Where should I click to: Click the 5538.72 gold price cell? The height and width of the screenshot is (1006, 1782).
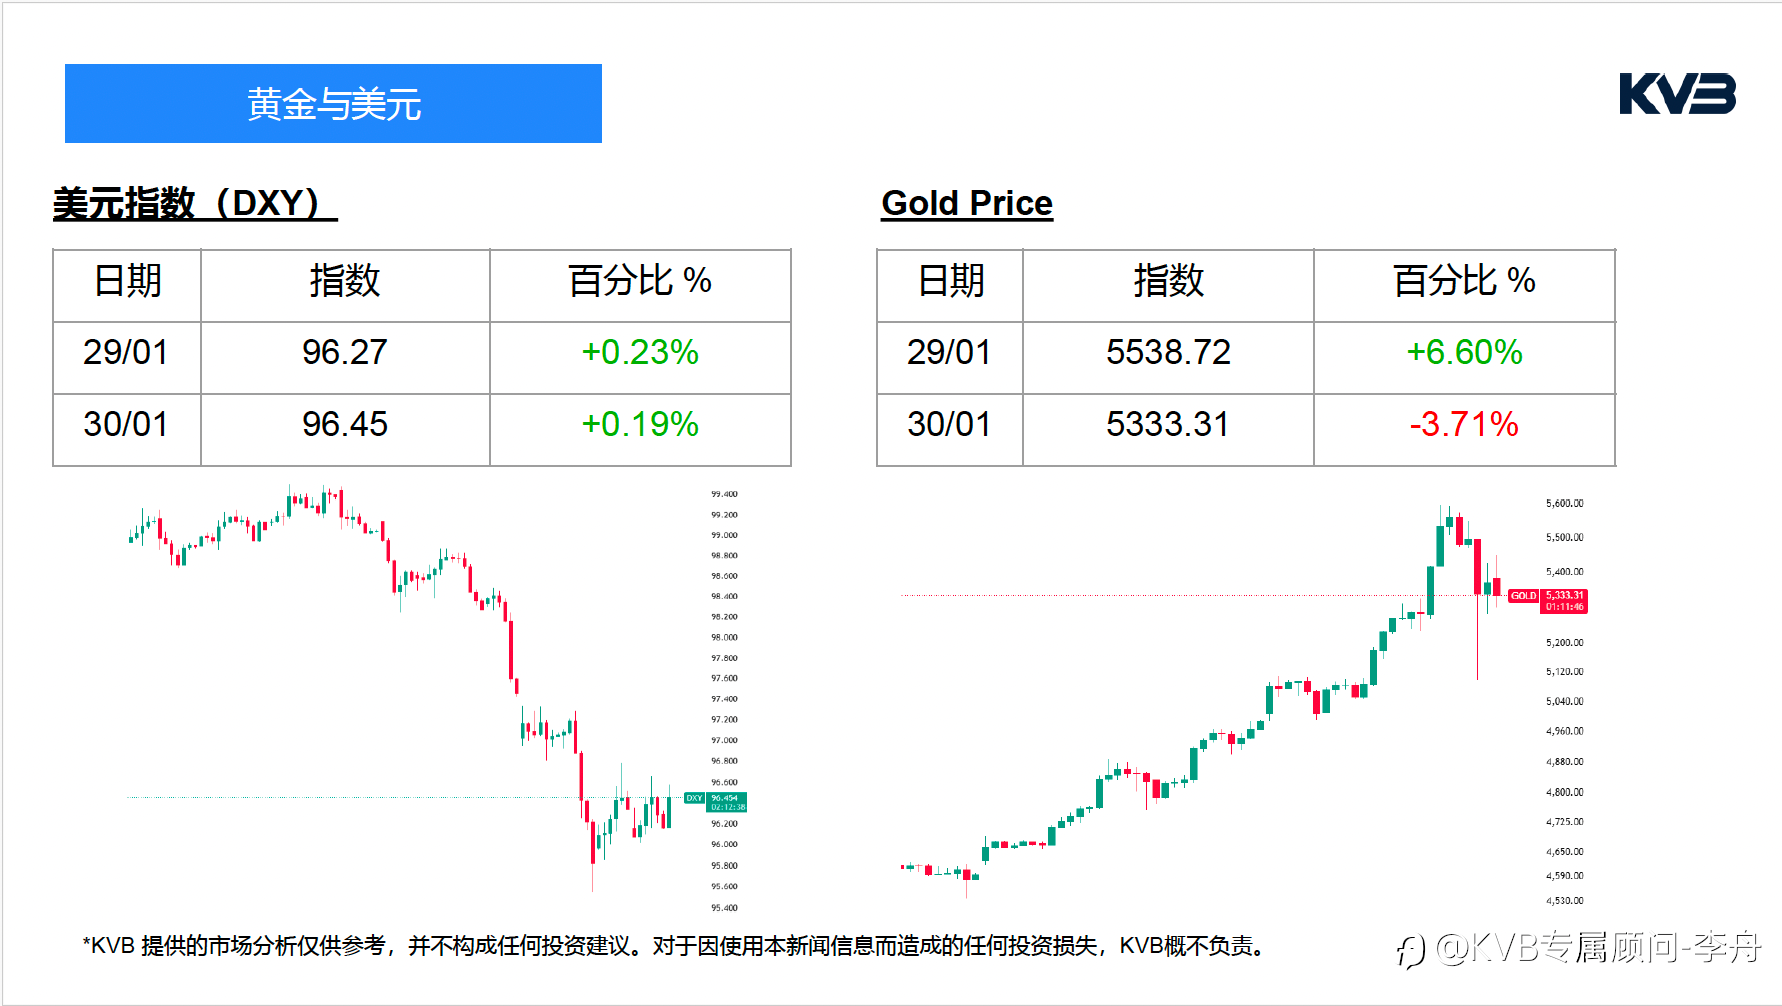[x=1168, y=353]
